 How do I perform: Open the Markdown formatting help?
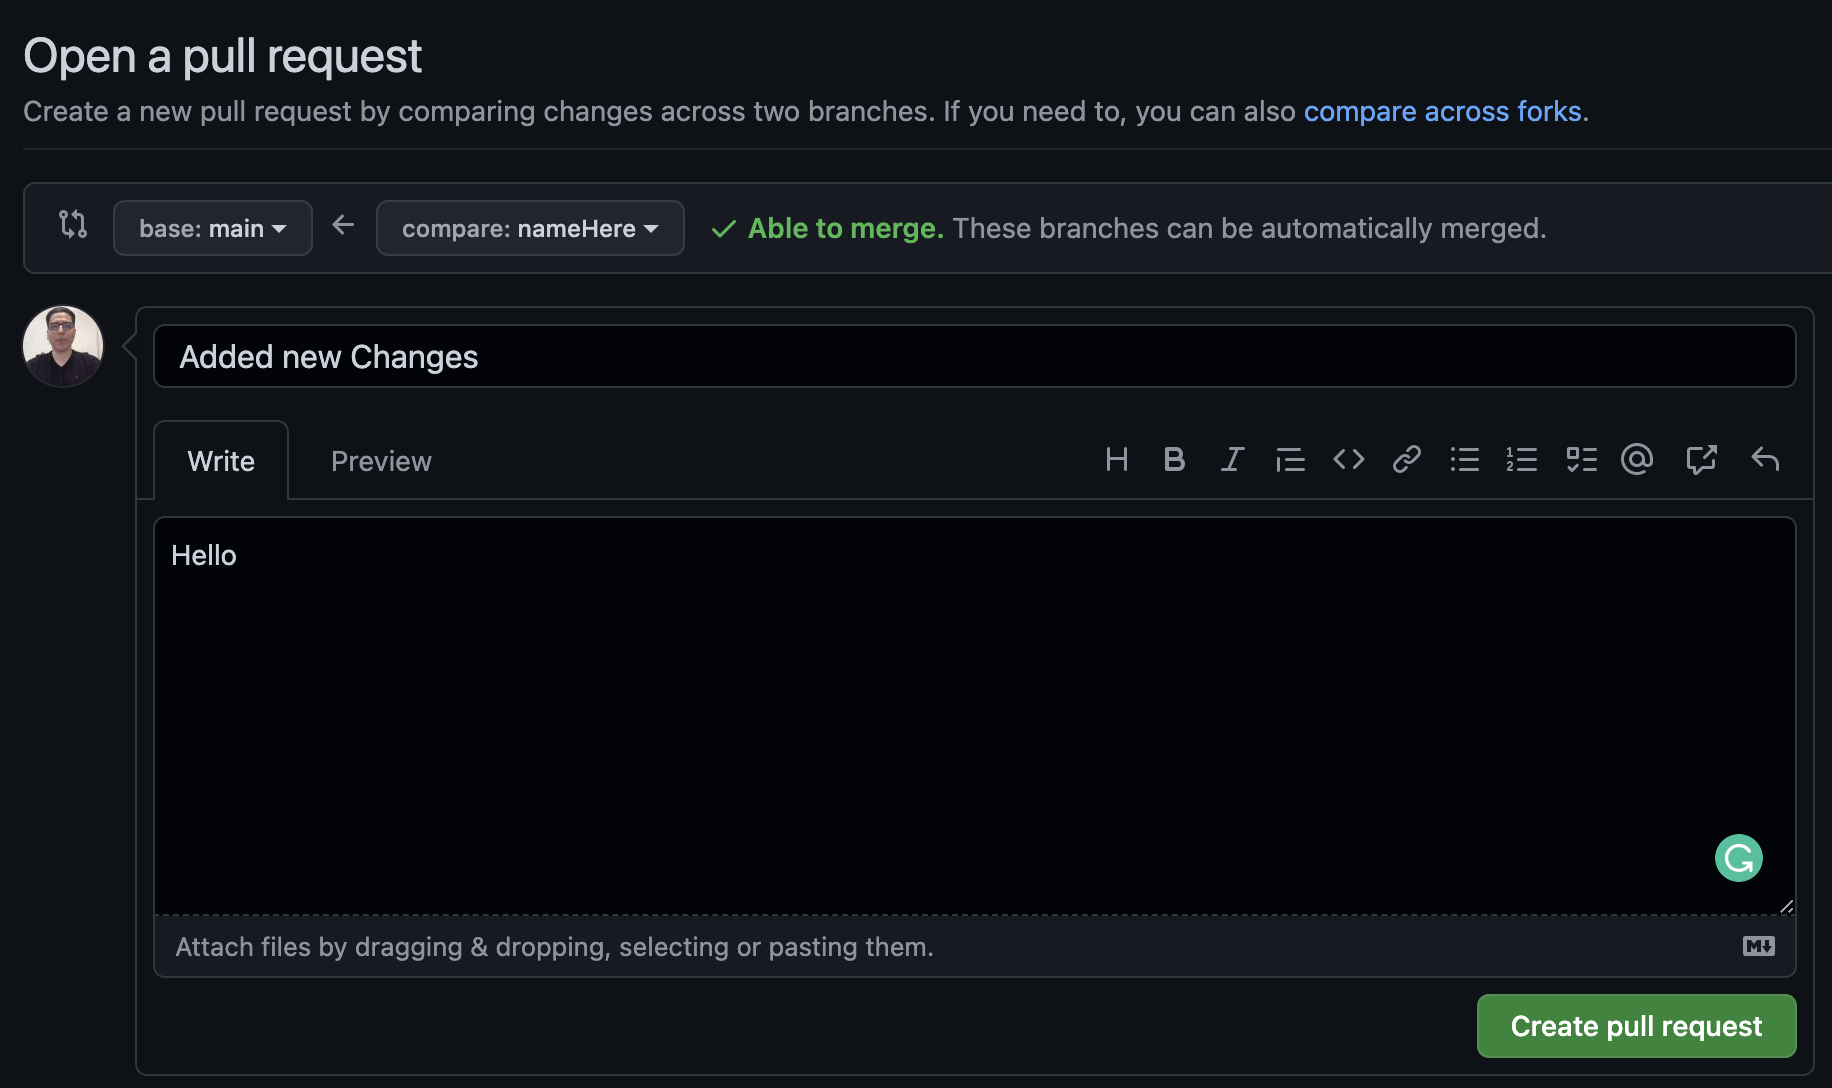[x=1759, y=947]
